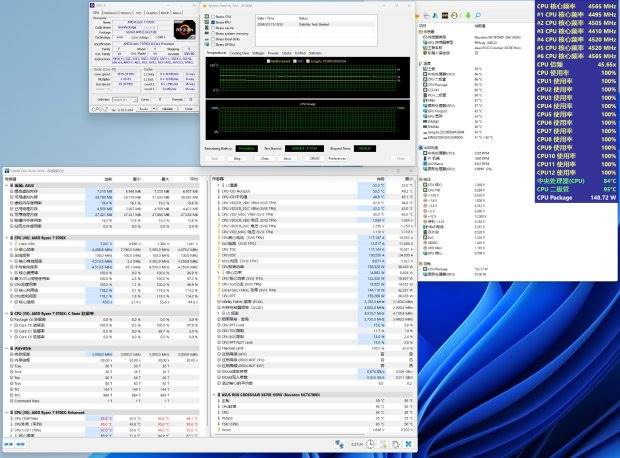Image resolution: width=620 pixels, height=458 pixels.
Task: Switch to Statistics tab in stability test
Action: (315, 53)
